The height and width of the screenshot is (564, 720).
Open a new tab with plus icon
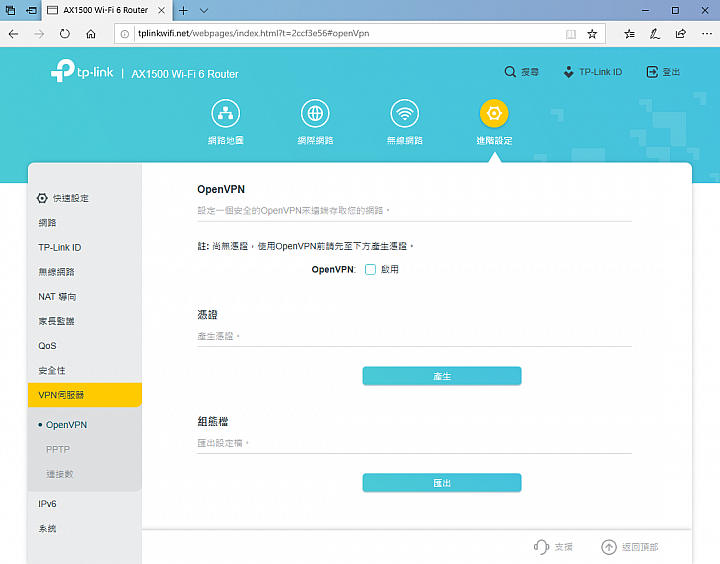tap(183, 11)
